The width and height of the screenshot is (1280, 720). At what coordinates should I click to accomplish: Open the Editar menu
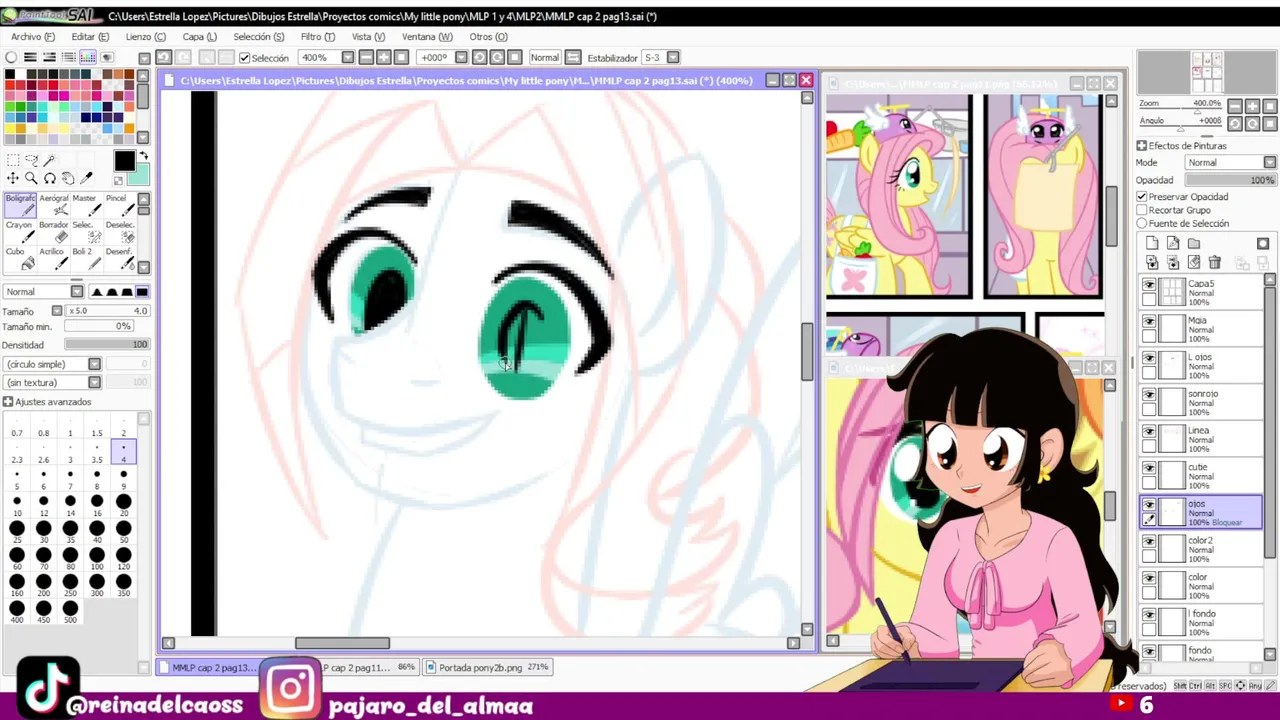[90, 37]
